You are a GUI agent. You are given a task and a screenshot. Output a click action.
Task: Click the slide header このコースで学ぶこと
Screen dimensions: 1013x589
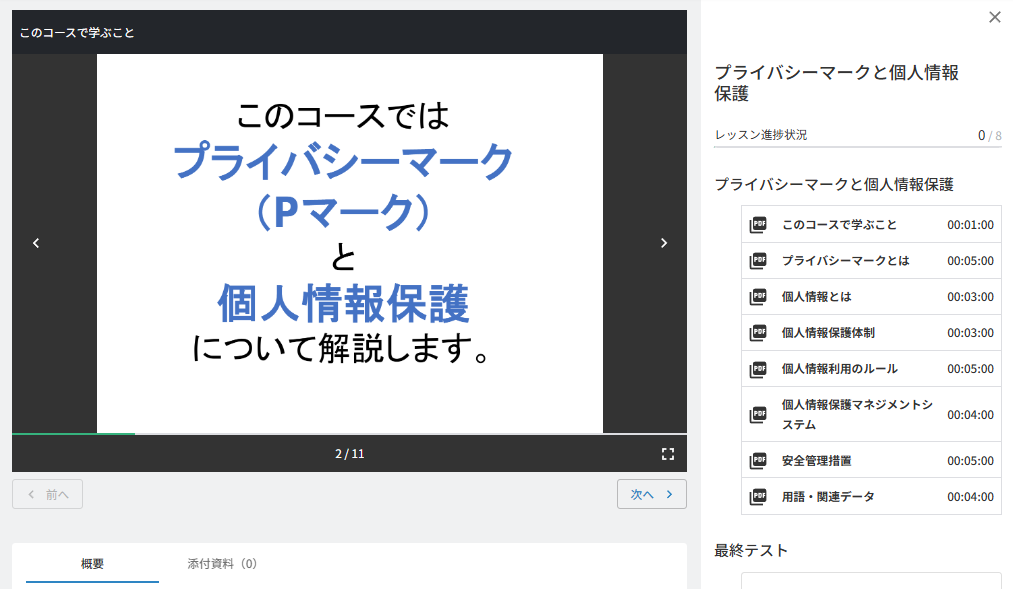coord(77,33)
